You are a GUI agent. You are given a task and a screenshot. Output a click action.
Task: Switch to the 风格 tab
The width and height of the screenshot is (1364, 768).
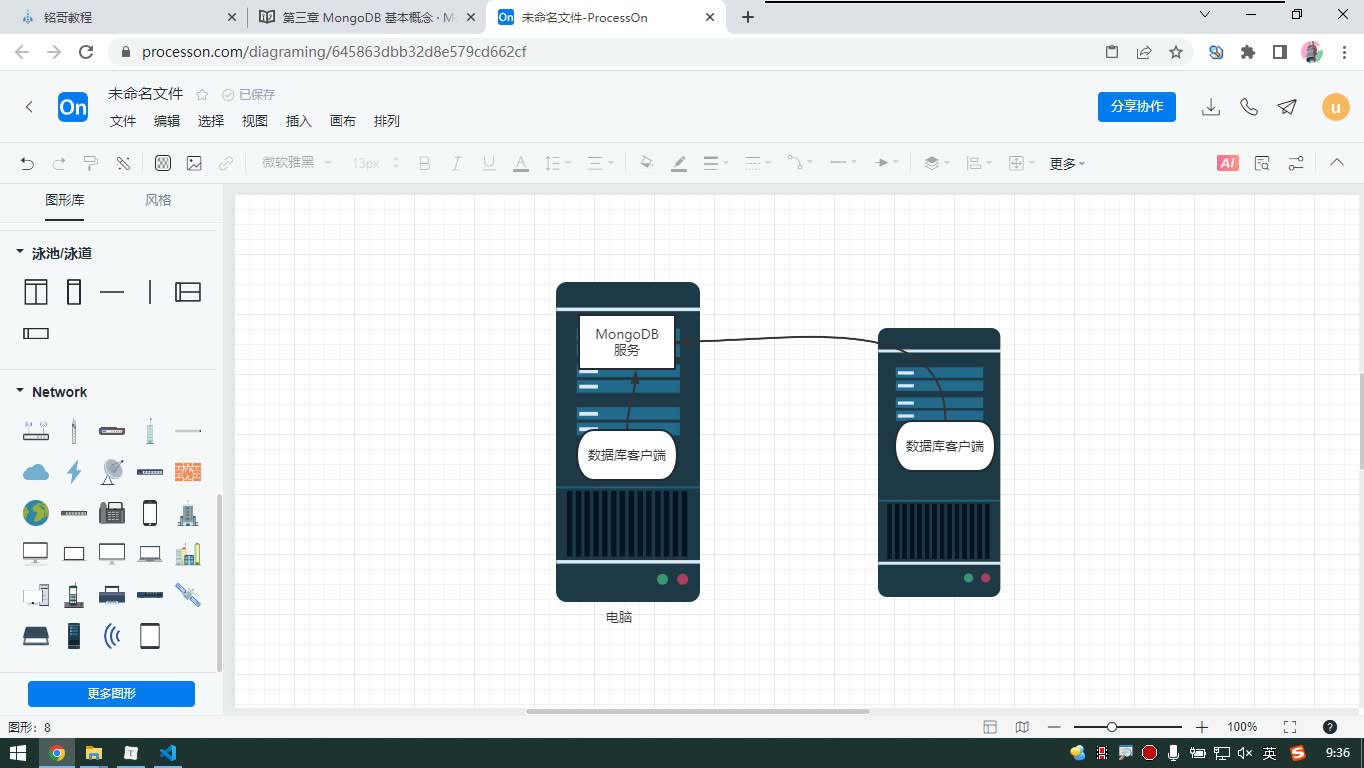tap(158, 200)
